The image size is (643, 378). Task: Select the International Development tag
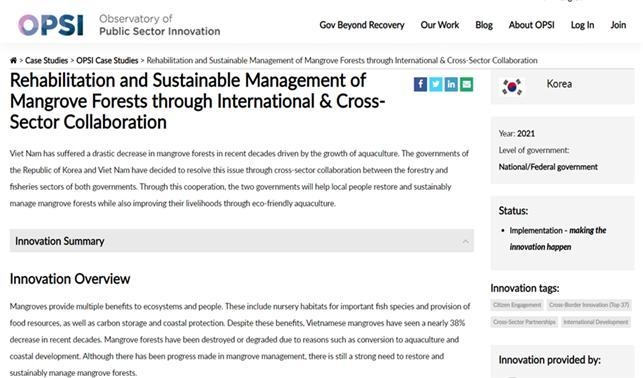tap(595, 322)
